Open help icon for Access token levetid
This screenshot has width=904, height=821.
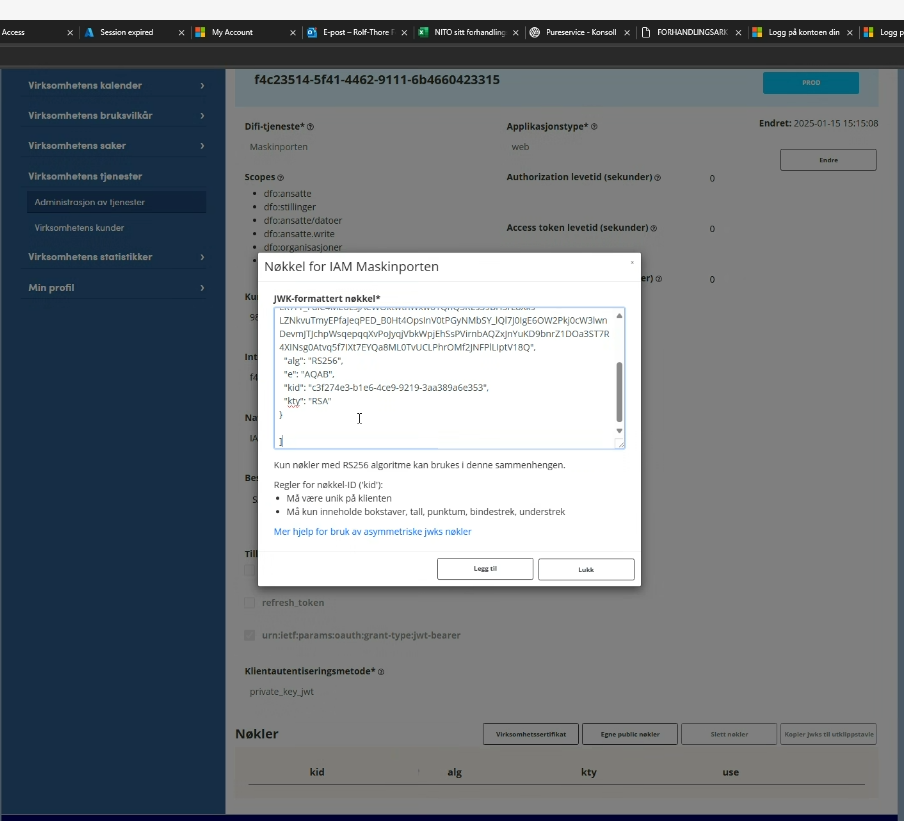click(653, 228)
